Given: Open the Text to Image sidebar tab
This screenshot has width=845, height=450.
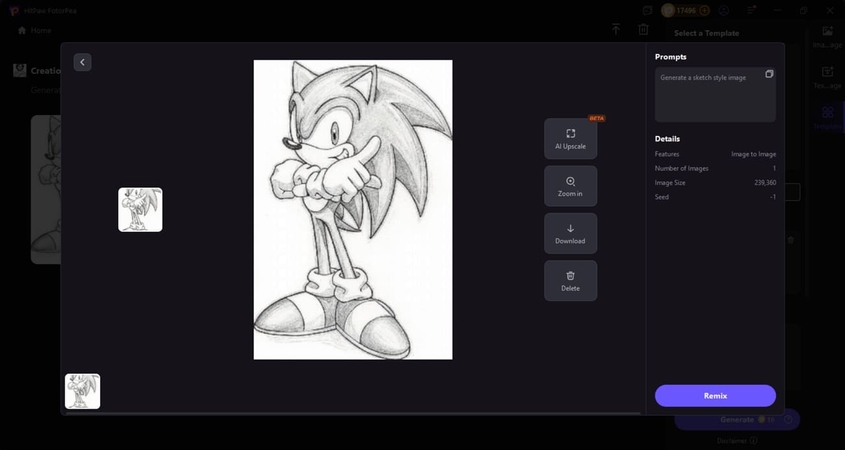Looking at the screenshot, I should coord(827,78).
